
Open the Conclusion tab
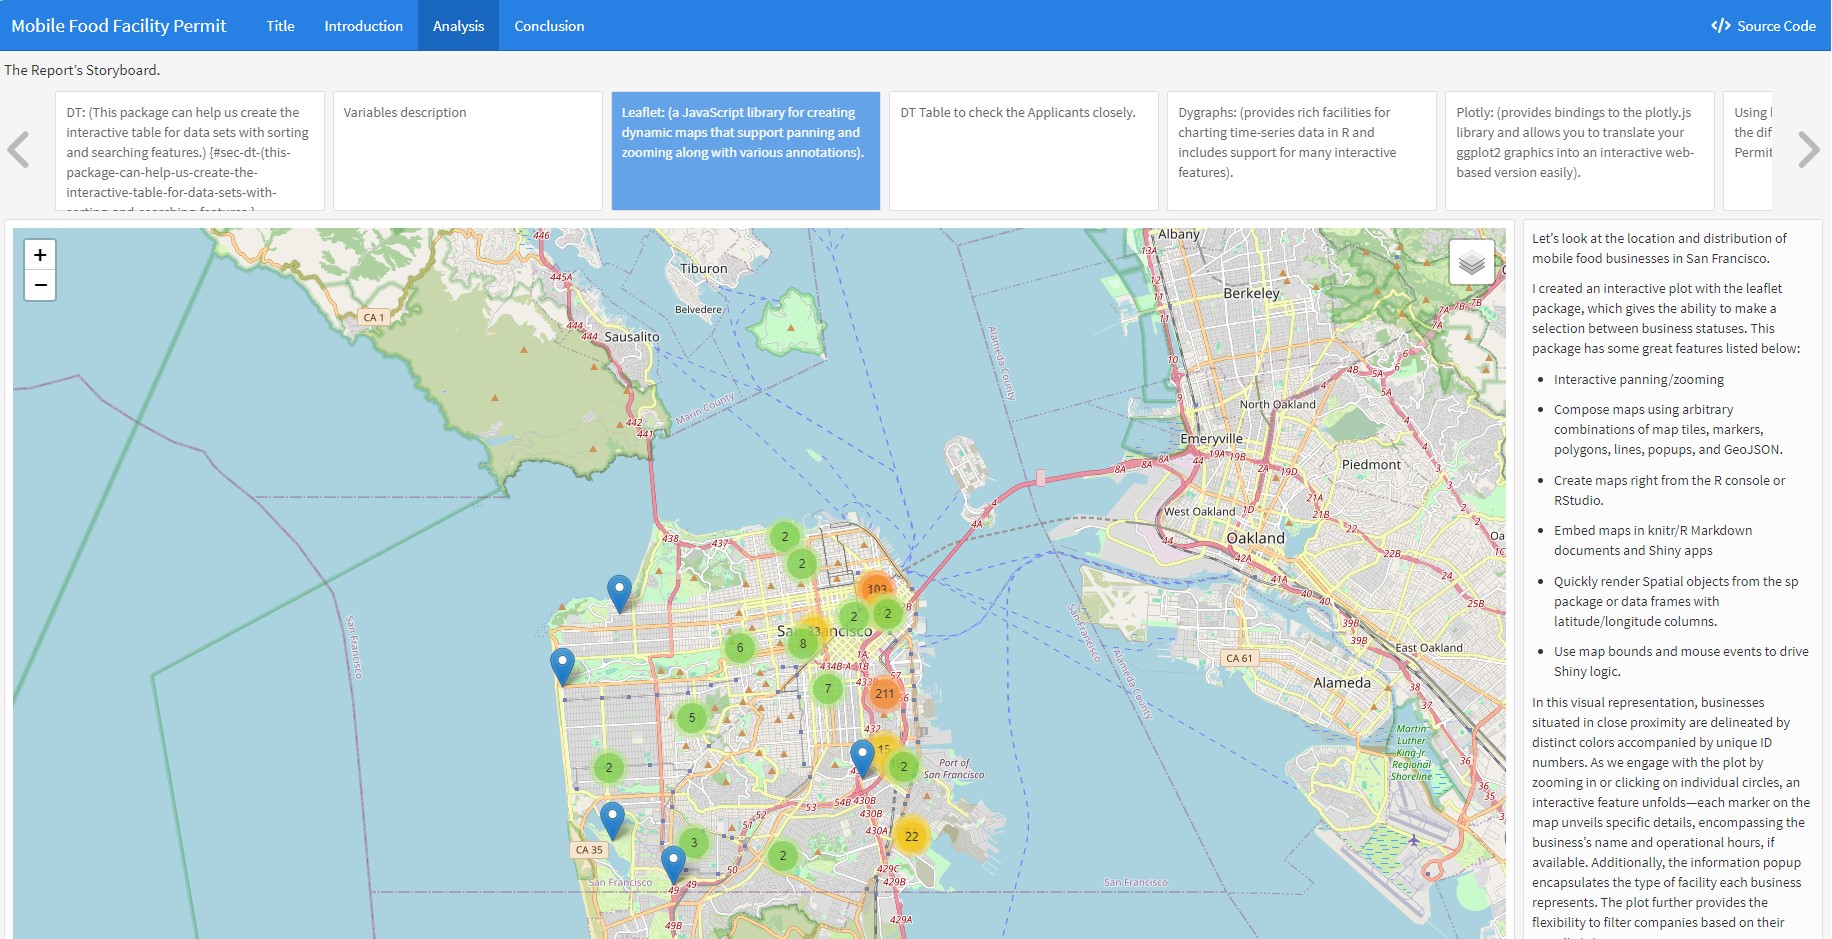point(549,26)
